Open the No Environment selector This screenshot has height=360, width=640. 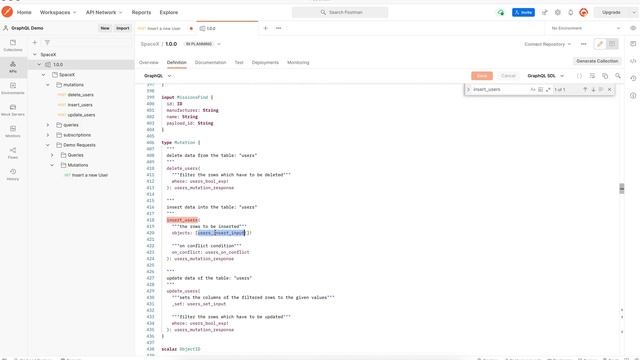point(585,28)
